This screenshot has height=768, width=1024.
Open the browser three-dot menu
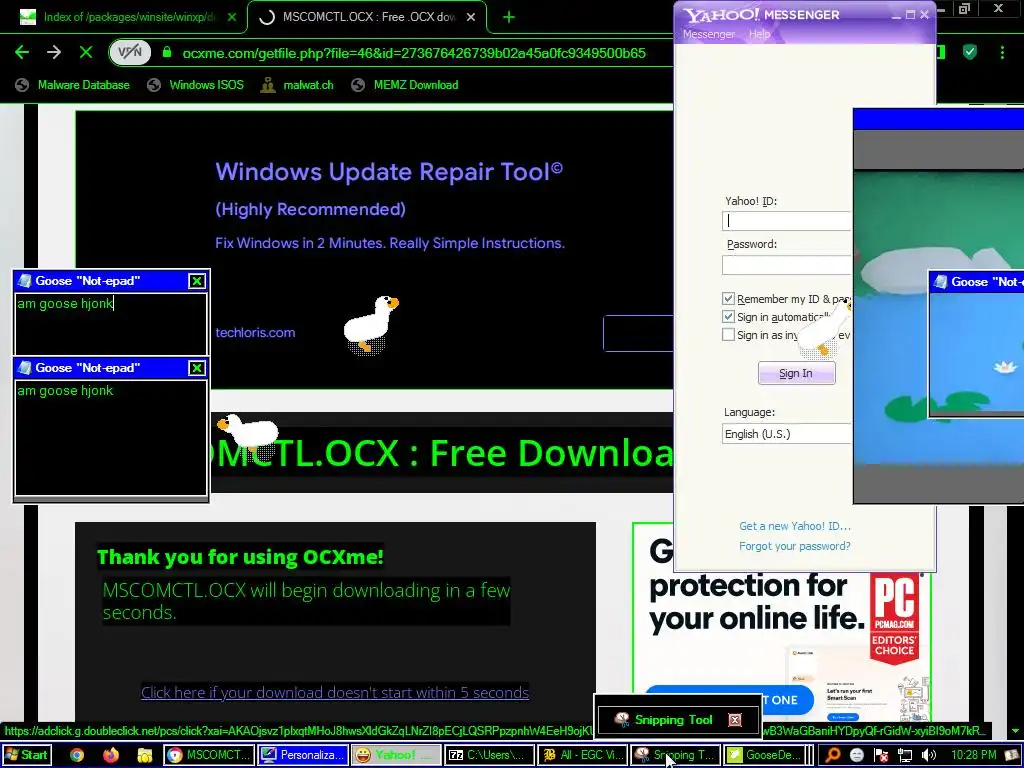coord(1002,52)
